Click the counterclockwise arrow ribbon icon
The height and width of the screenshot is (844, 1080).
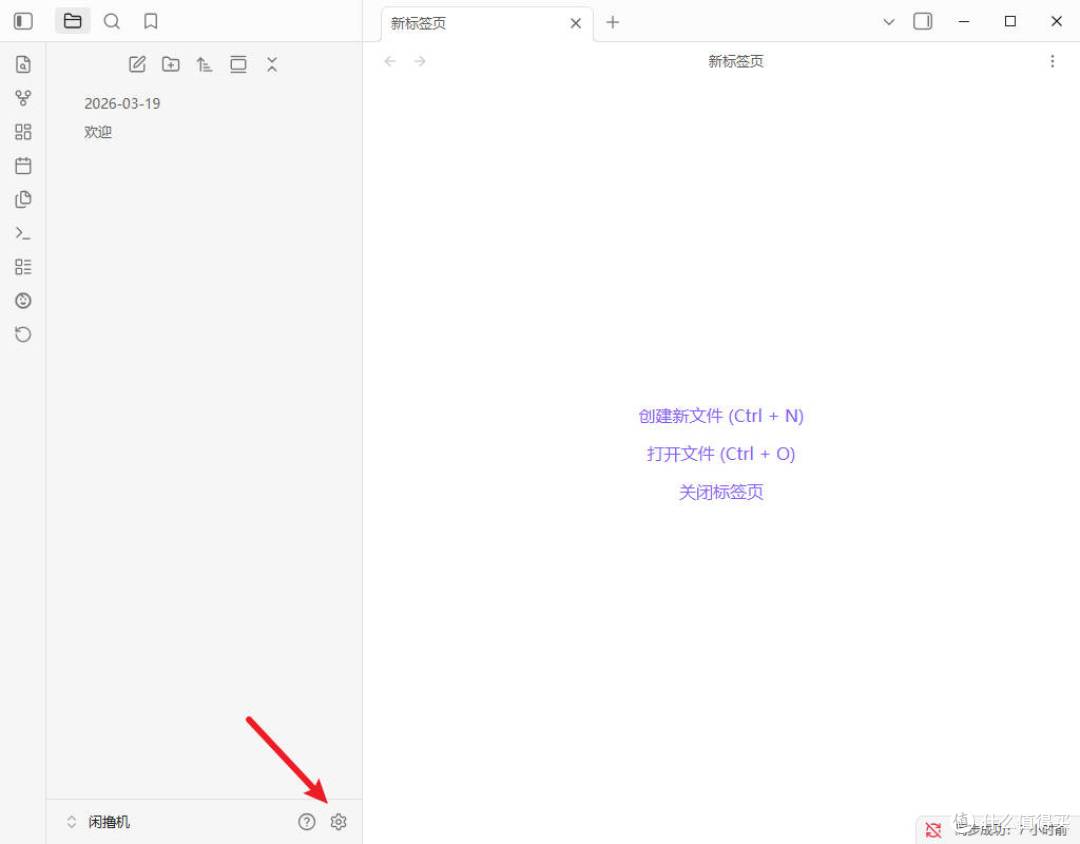click(23, 334)
